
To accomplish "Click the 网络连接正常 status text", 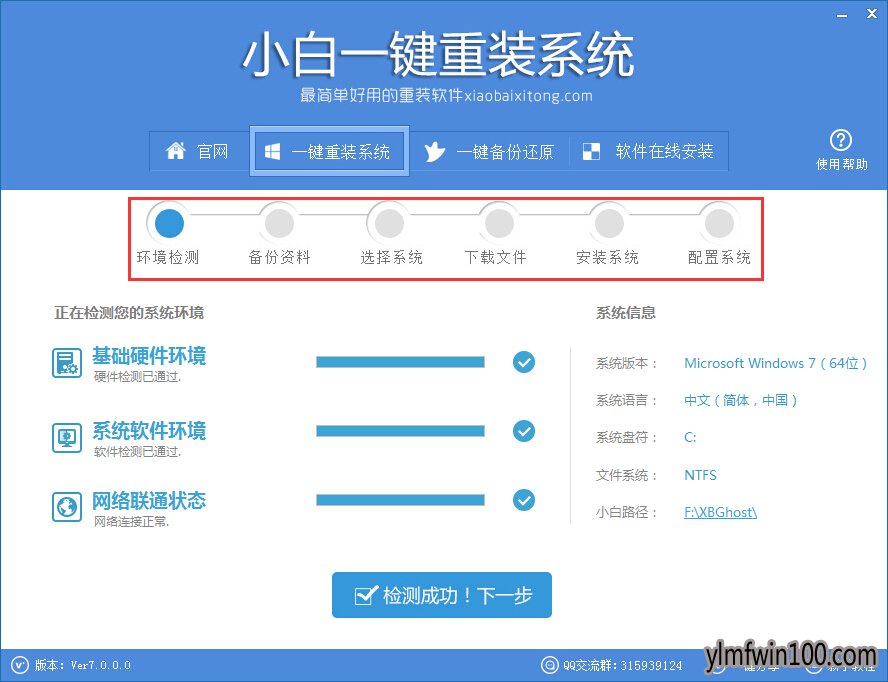I will click(x=132, y=521).
